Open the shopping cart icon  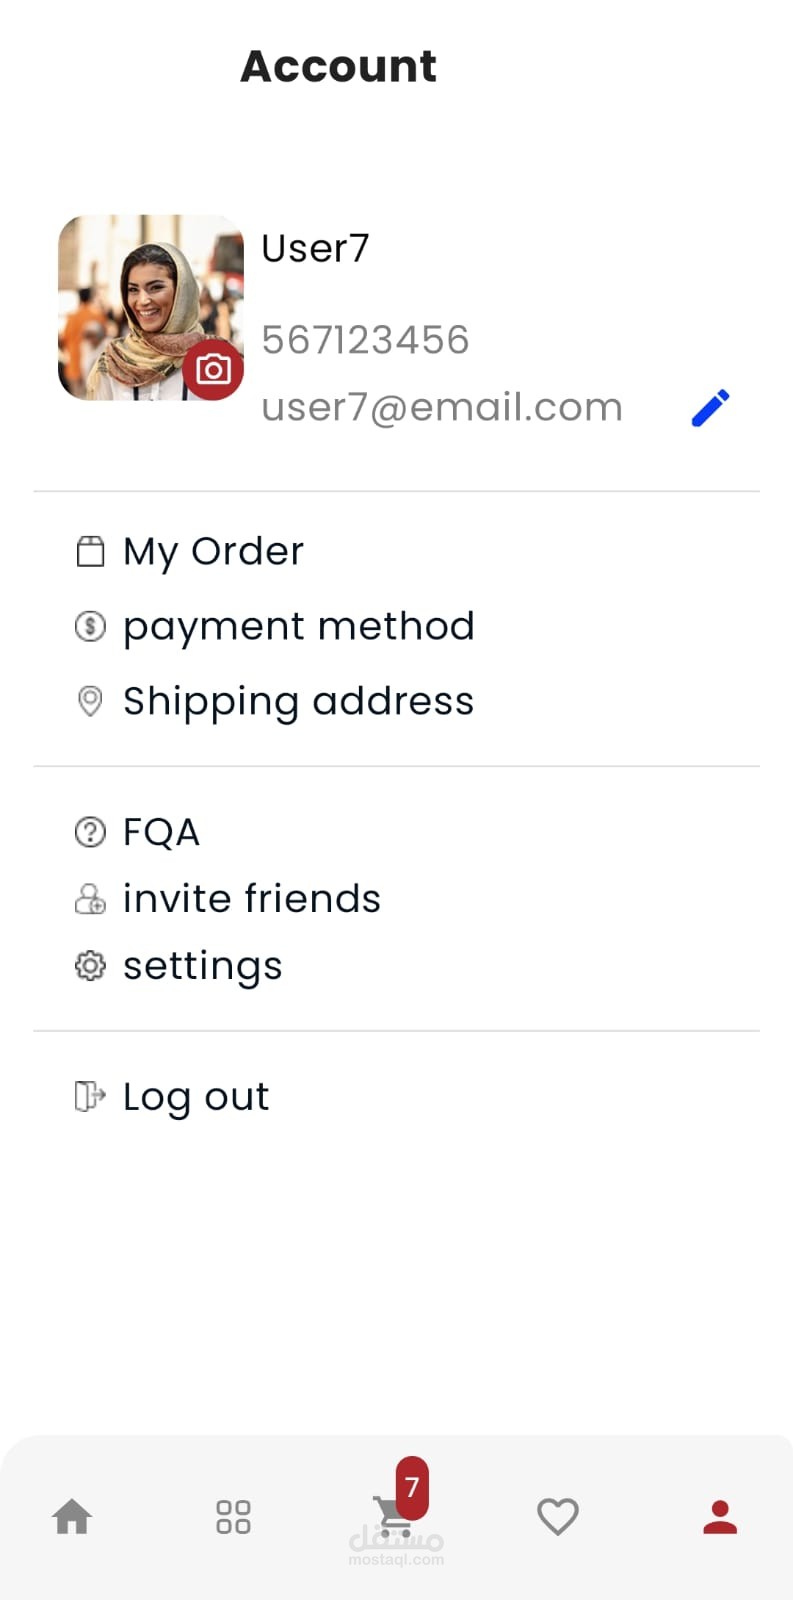[392, 1517]
